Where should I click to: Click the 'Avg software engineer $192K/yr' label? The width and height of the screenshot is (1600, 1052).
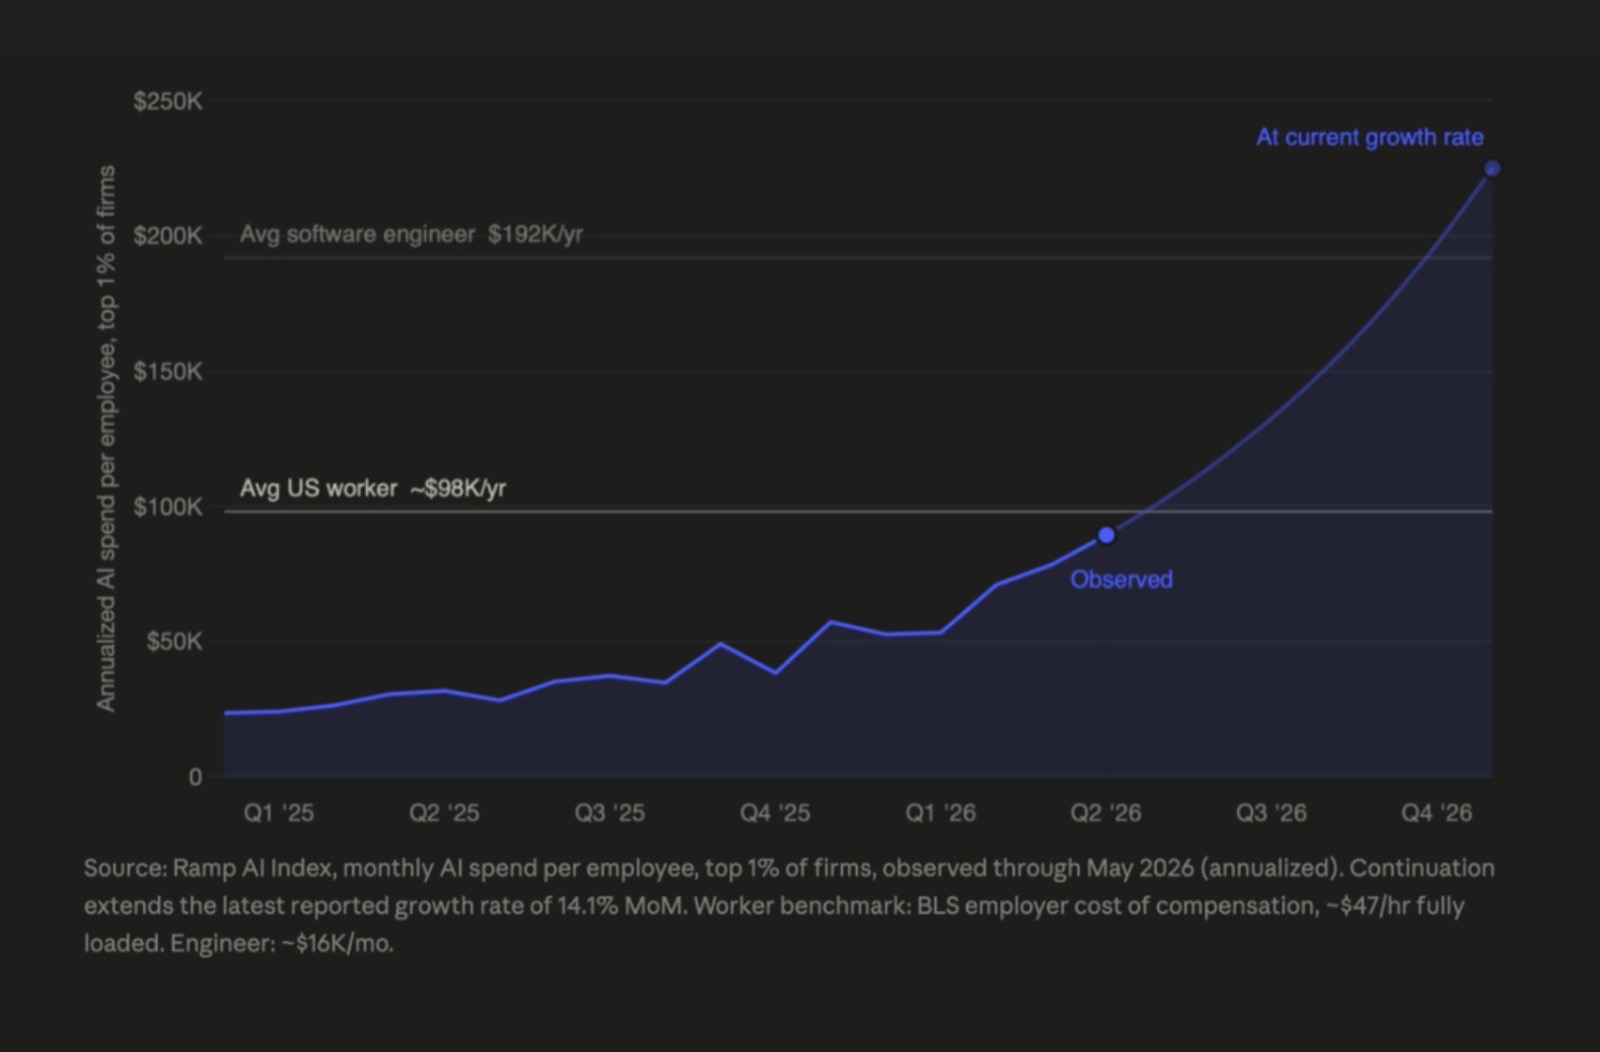pyautogui.click(x=411, y=234)
